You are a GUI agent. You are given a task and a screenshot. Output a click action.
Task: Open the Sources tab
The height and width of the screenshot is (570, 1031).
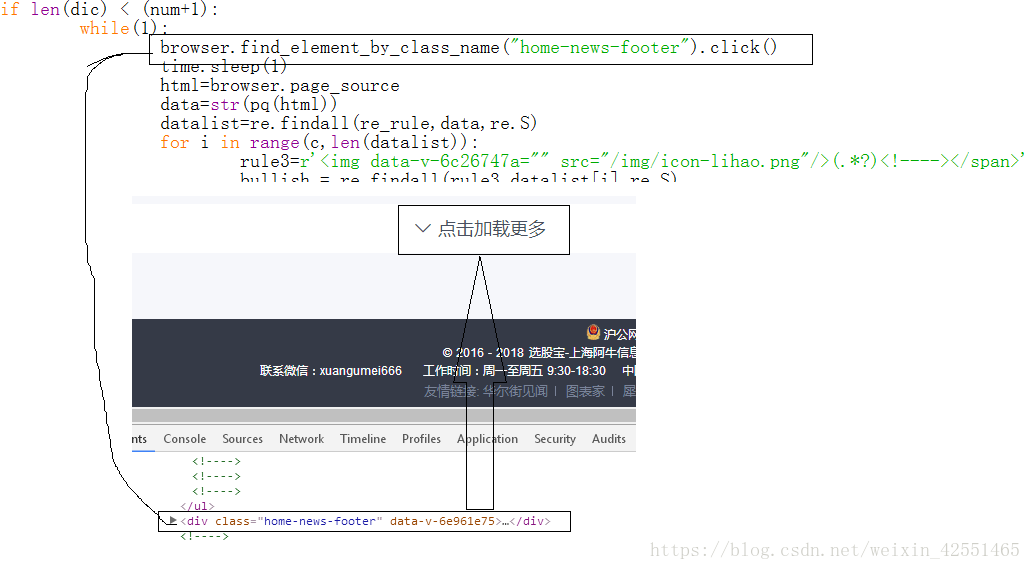243,439
